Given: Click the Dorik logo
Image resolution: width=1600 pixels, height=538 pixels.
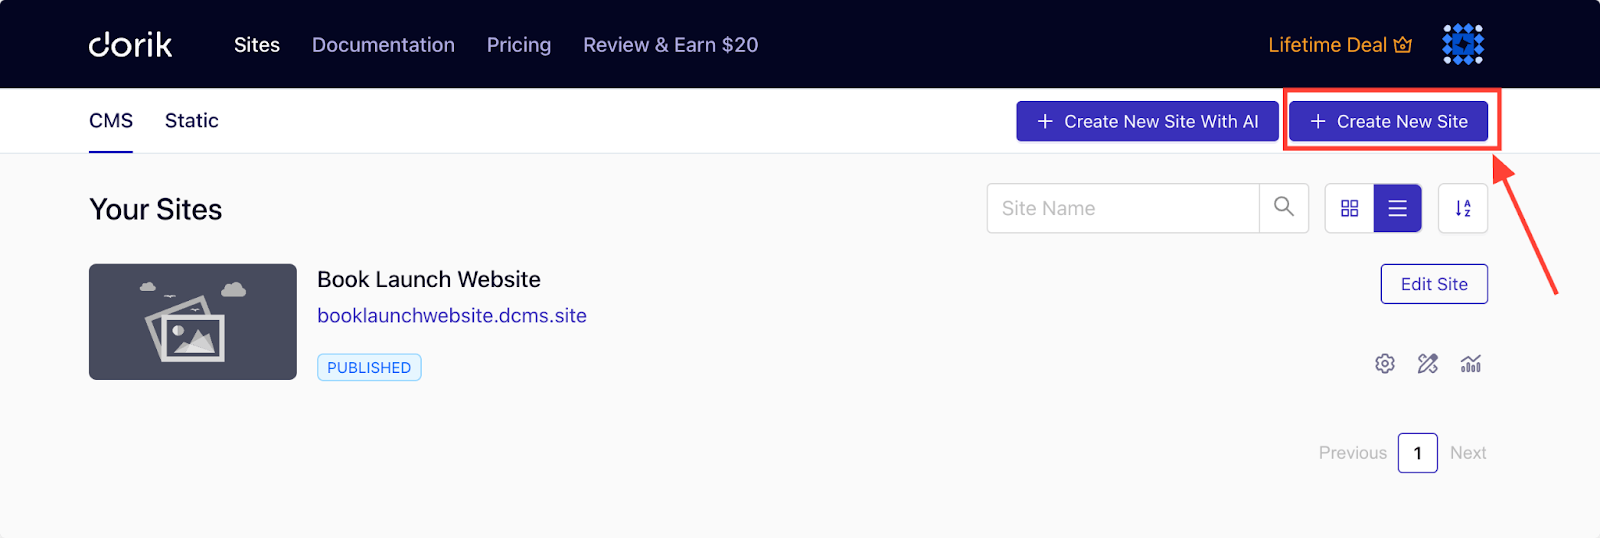Looking at the screenshot, I should click(x=130, y=45).
